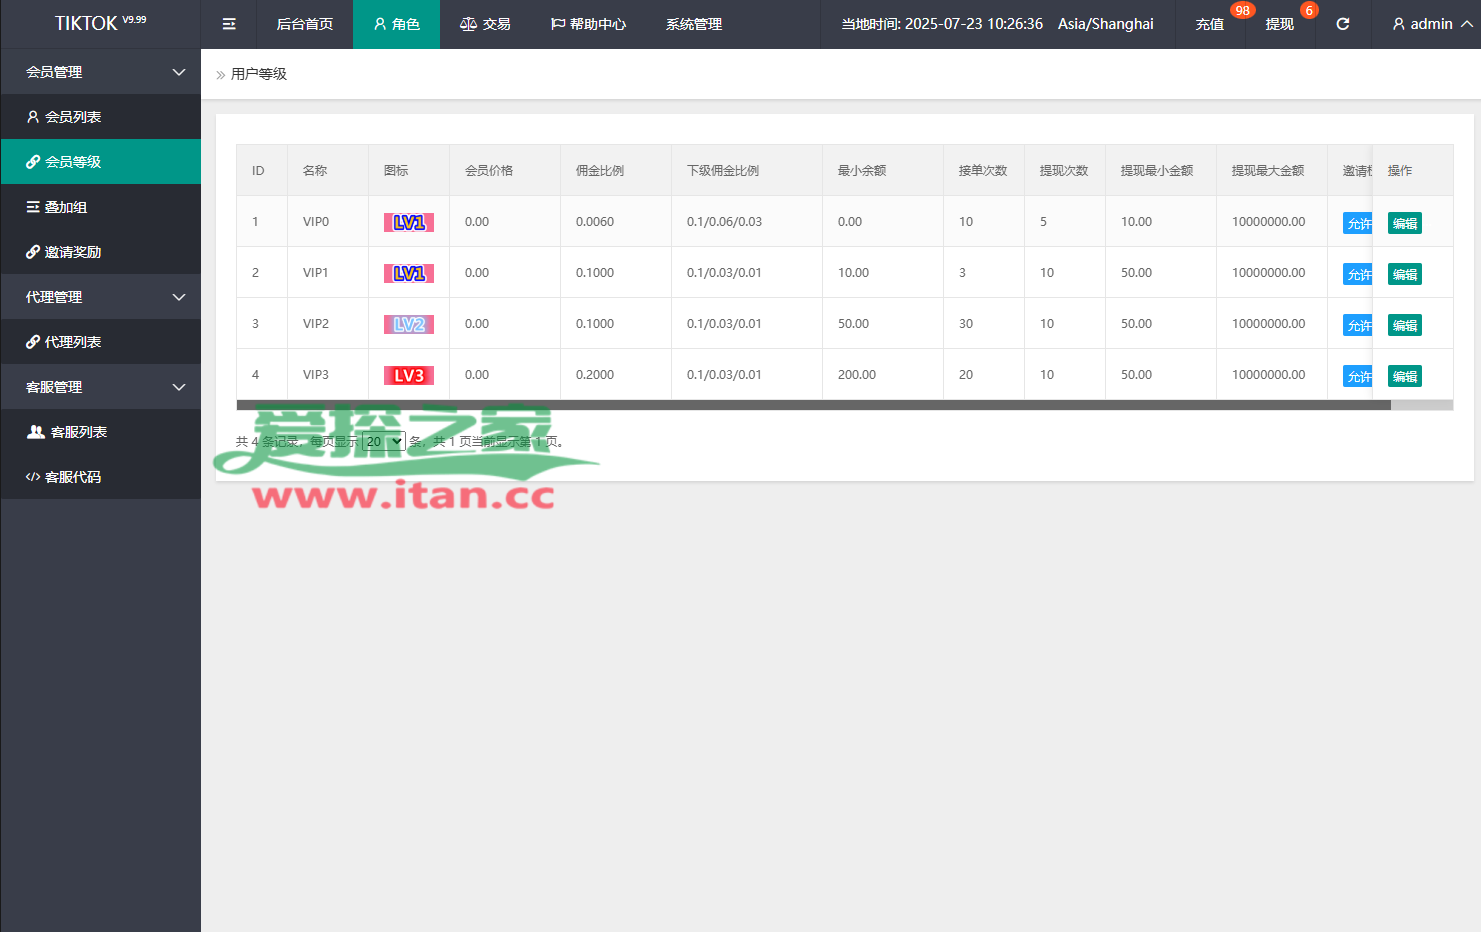Click the 接单次数 column header
Screen dimensions: 1481x932
(983, 171)
